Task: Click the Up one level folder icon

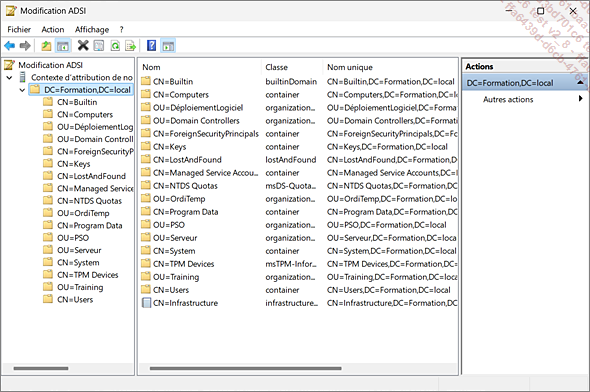Action: (46, 46)
